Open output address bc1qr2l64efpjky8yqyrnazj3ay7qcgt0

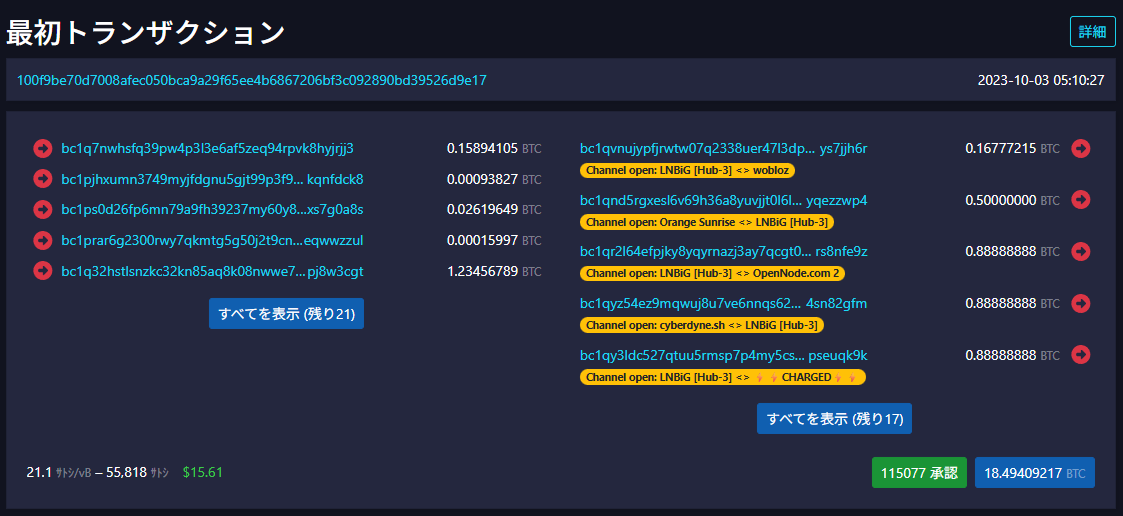click(723, 251)
